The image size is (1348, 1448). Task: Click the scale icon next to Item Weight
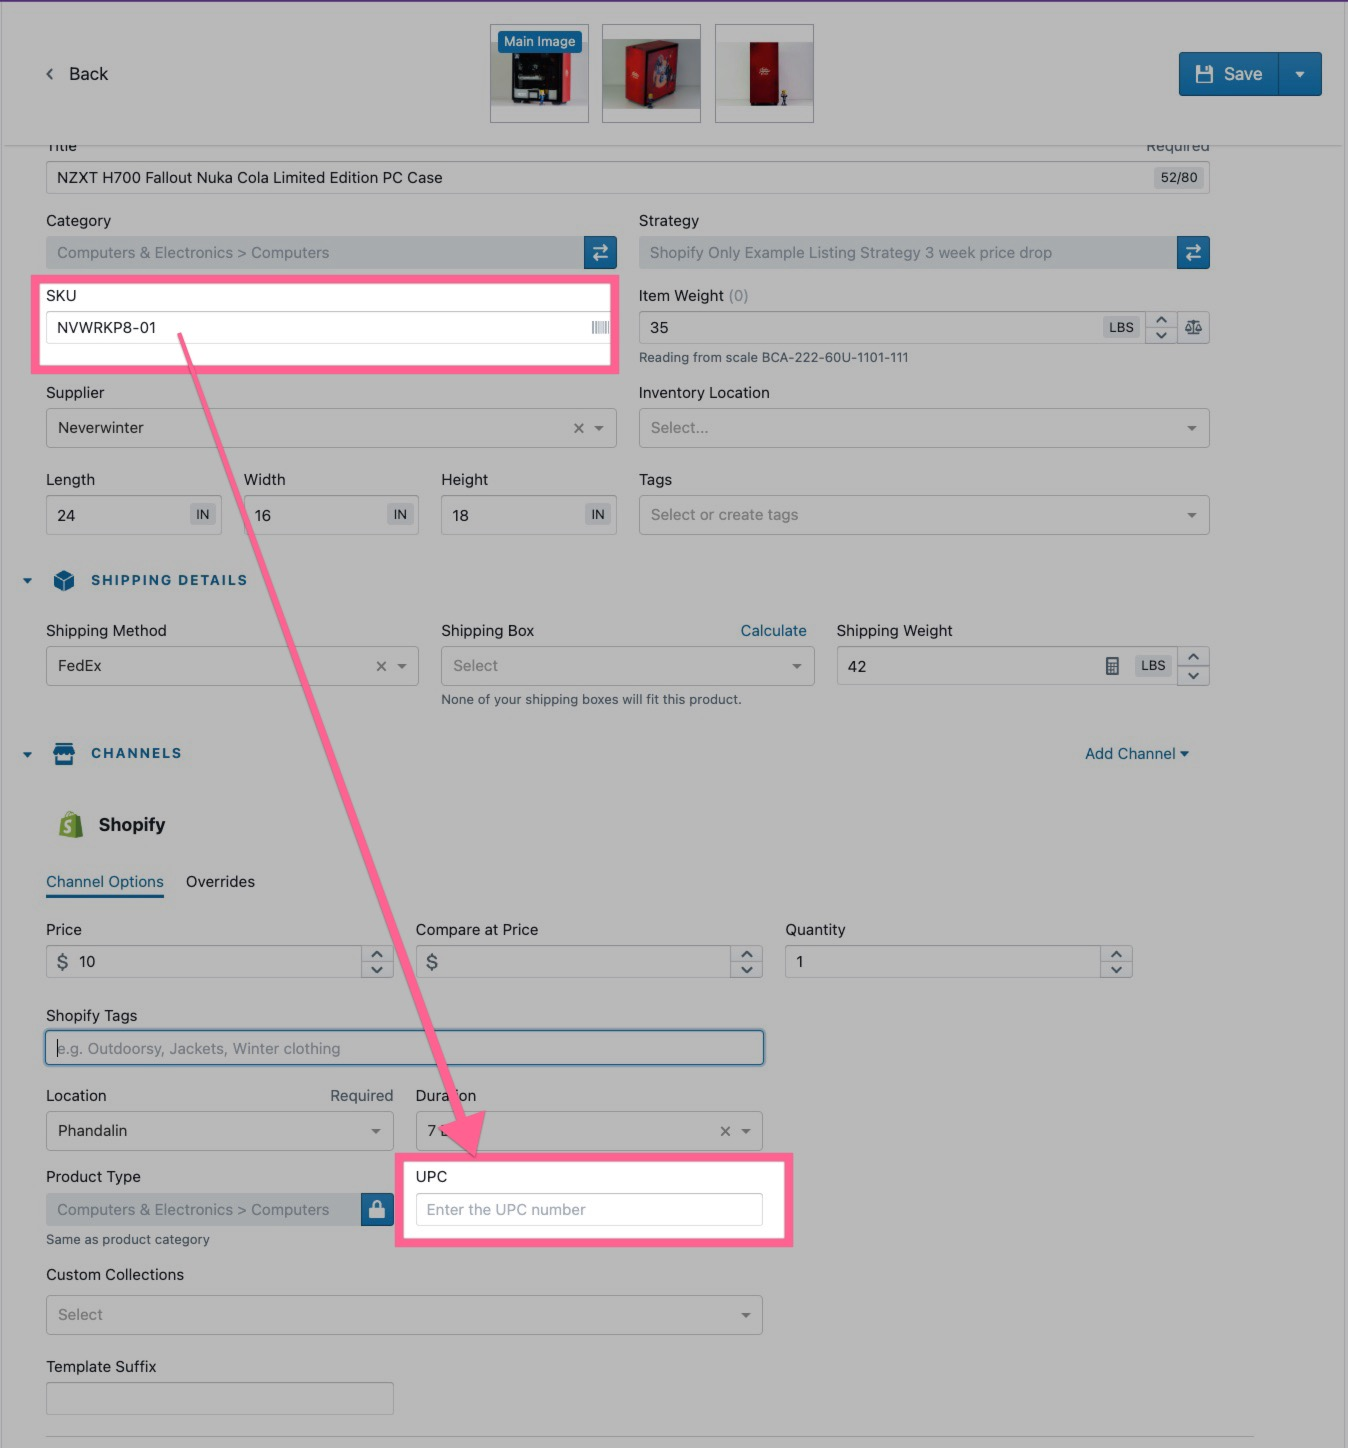pyautogui.click(x=1193, y=327)
